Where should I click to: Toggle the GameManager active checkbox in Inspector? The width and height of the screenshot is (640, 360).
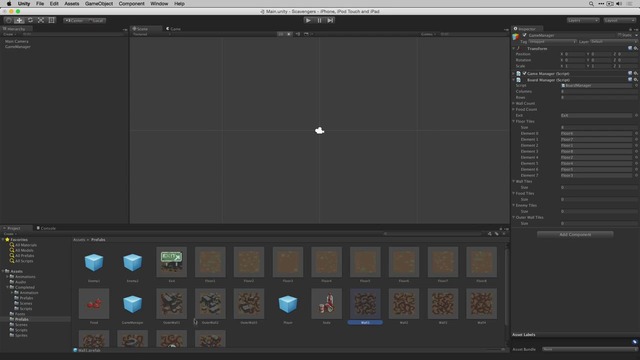tap(524, 36)
